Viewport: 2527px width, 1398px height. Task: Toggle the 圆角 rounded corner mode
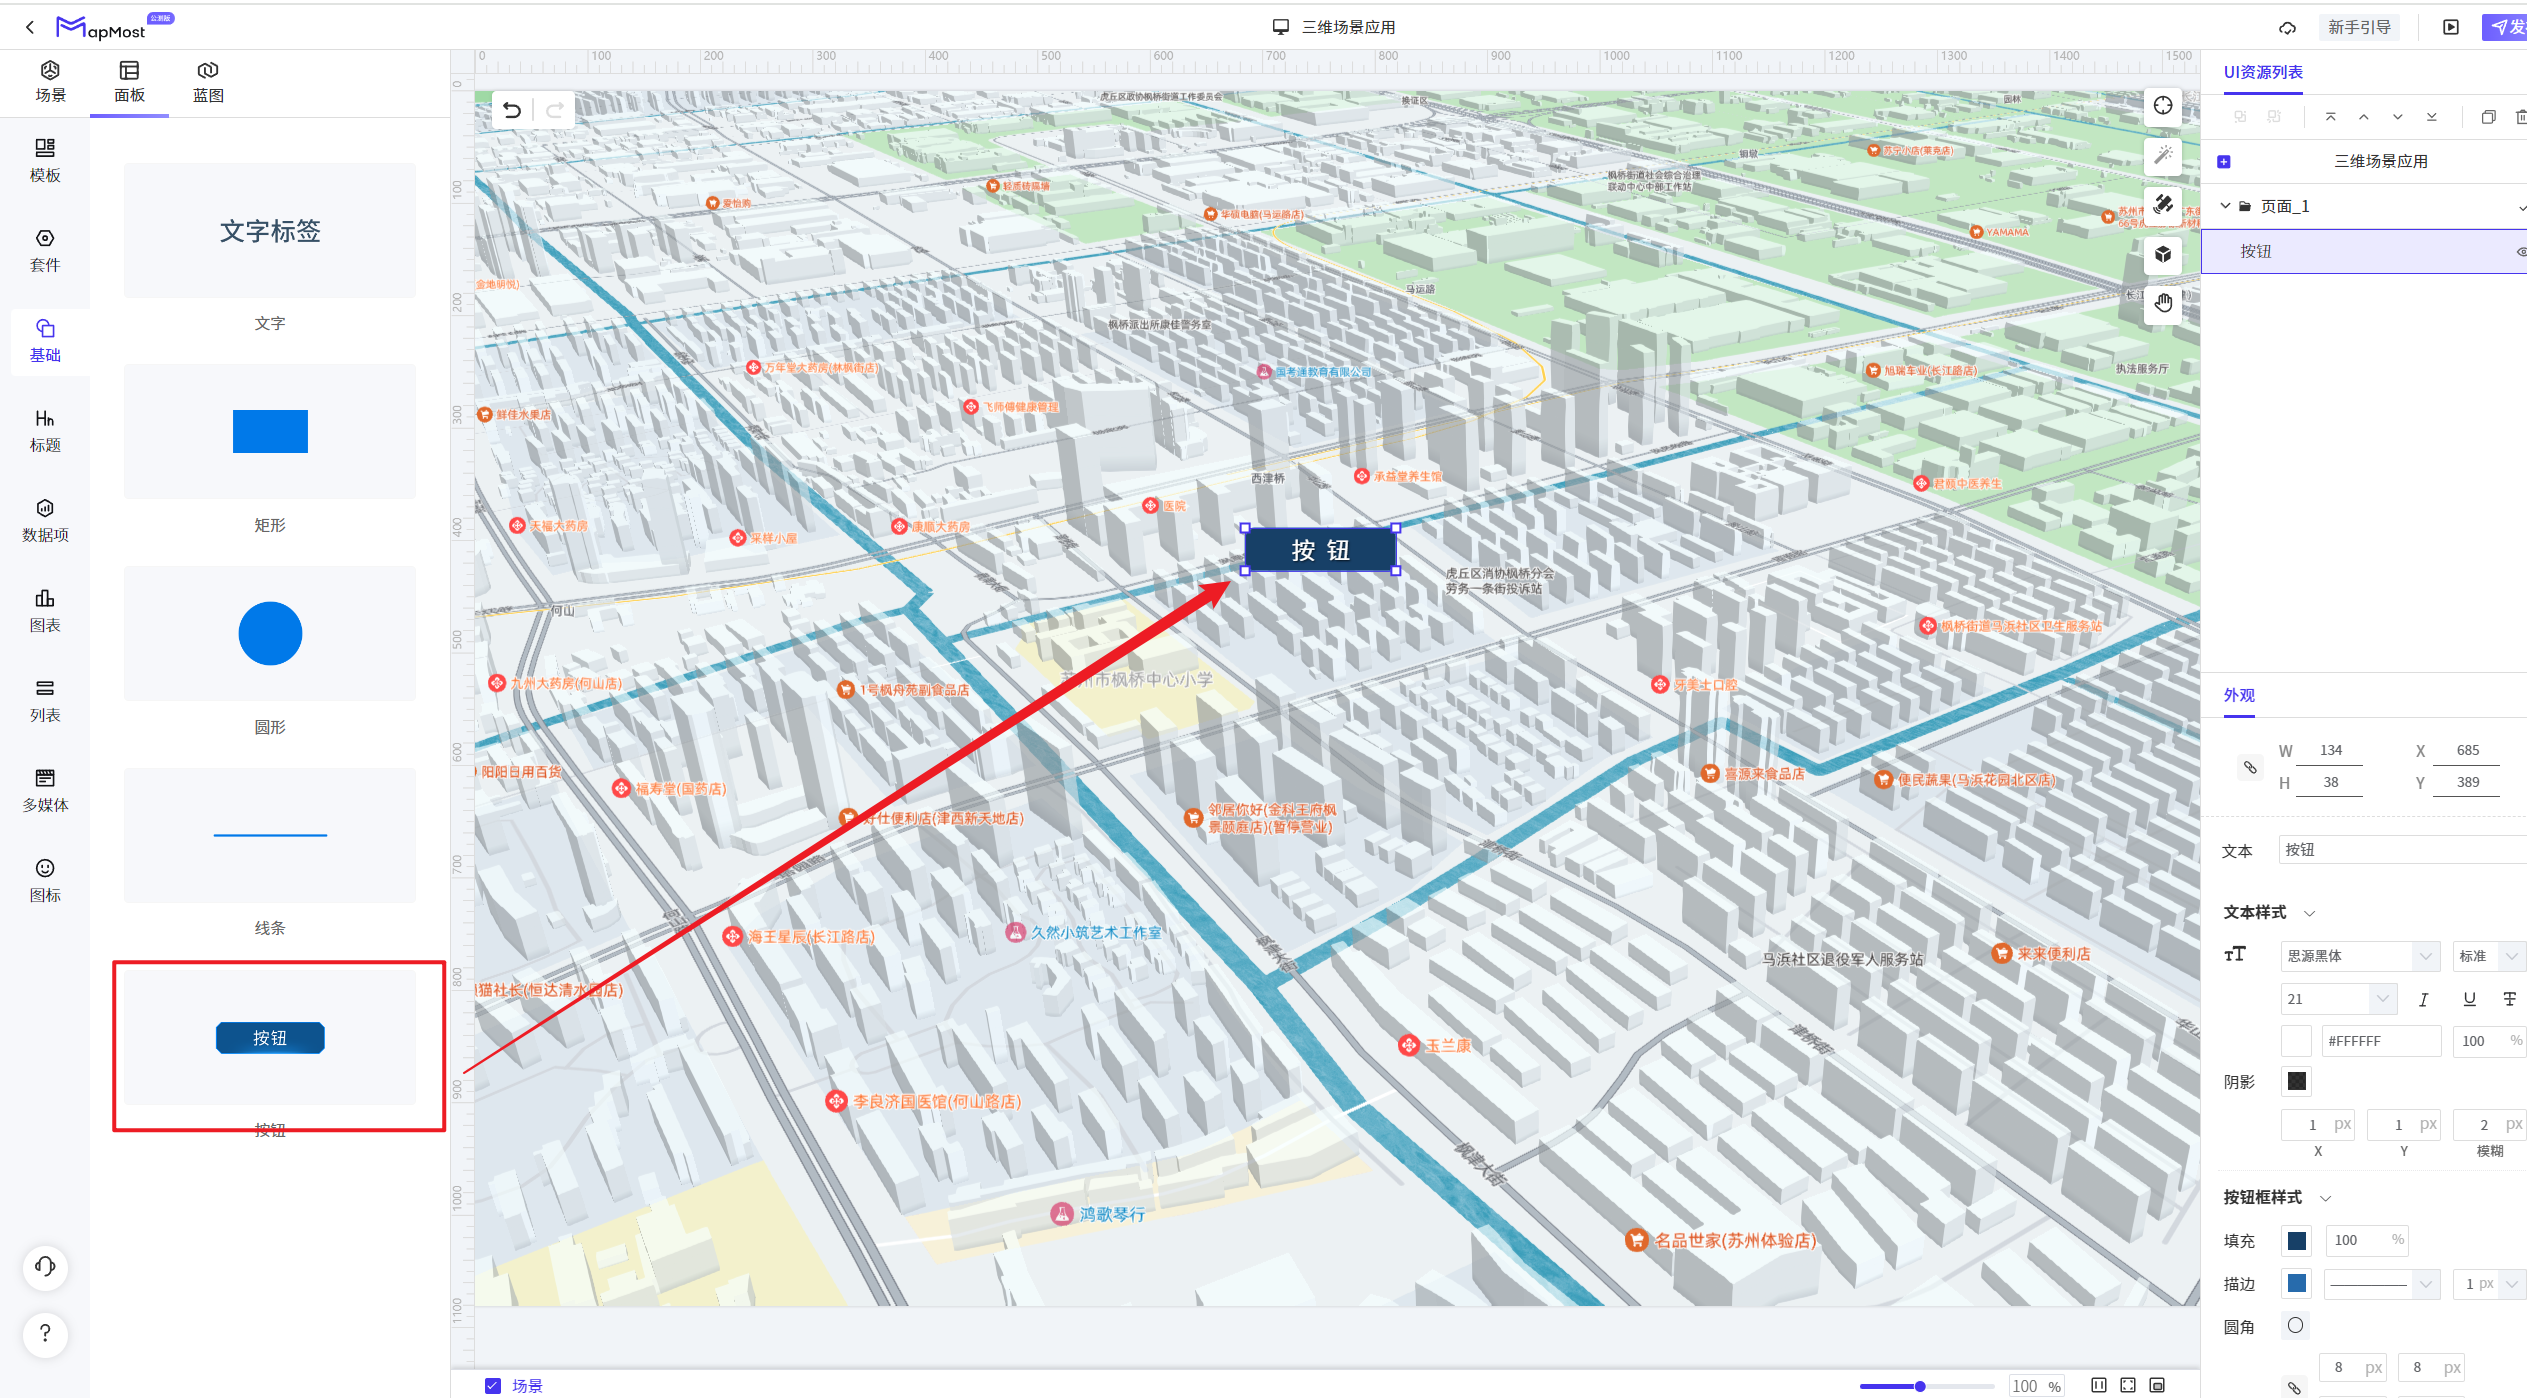(2296, 1325)
